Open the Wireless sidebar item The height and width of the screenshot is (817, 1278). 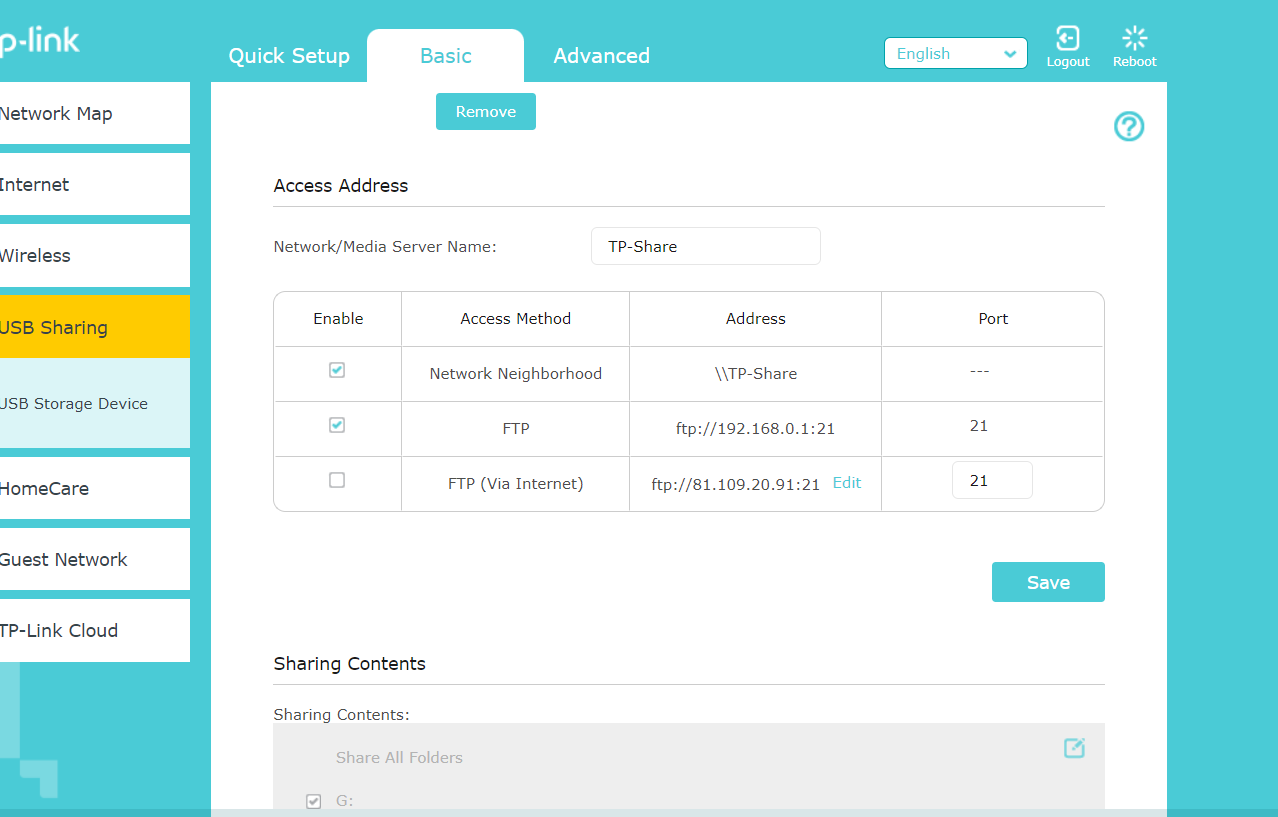point(94,255)
